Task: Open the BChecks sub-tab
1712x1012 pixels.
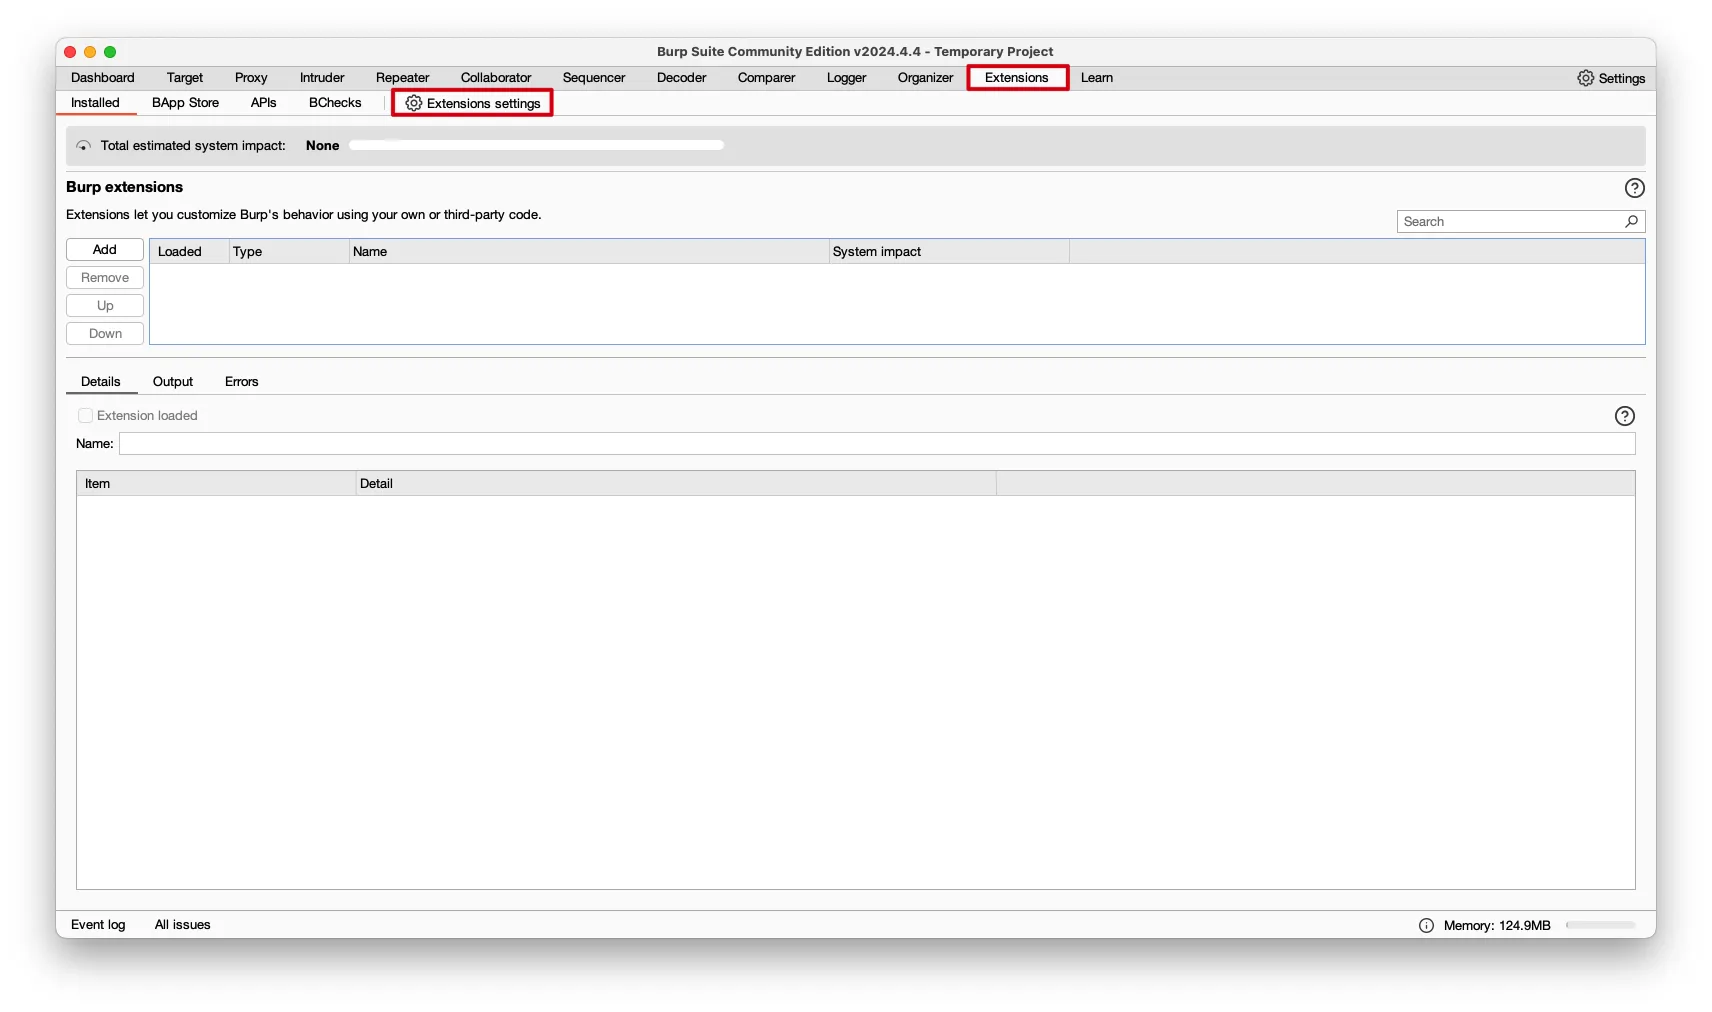Action: [335, 103]
